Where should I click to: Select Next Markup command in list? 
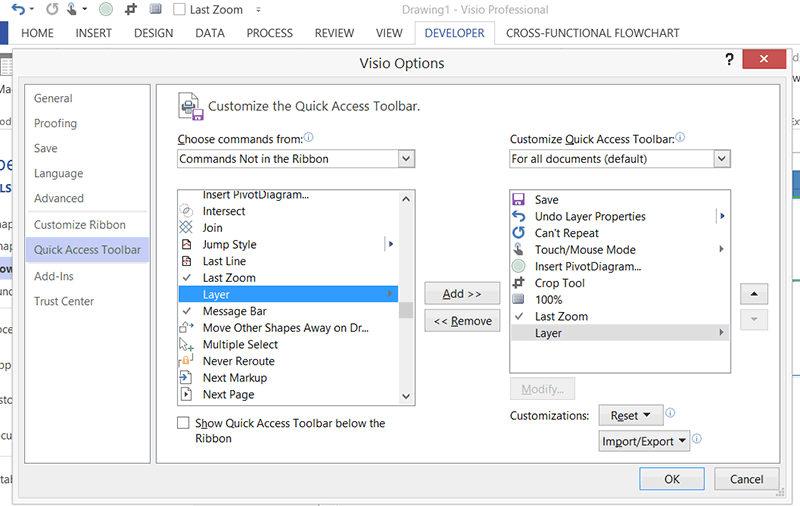pos(288,378)
